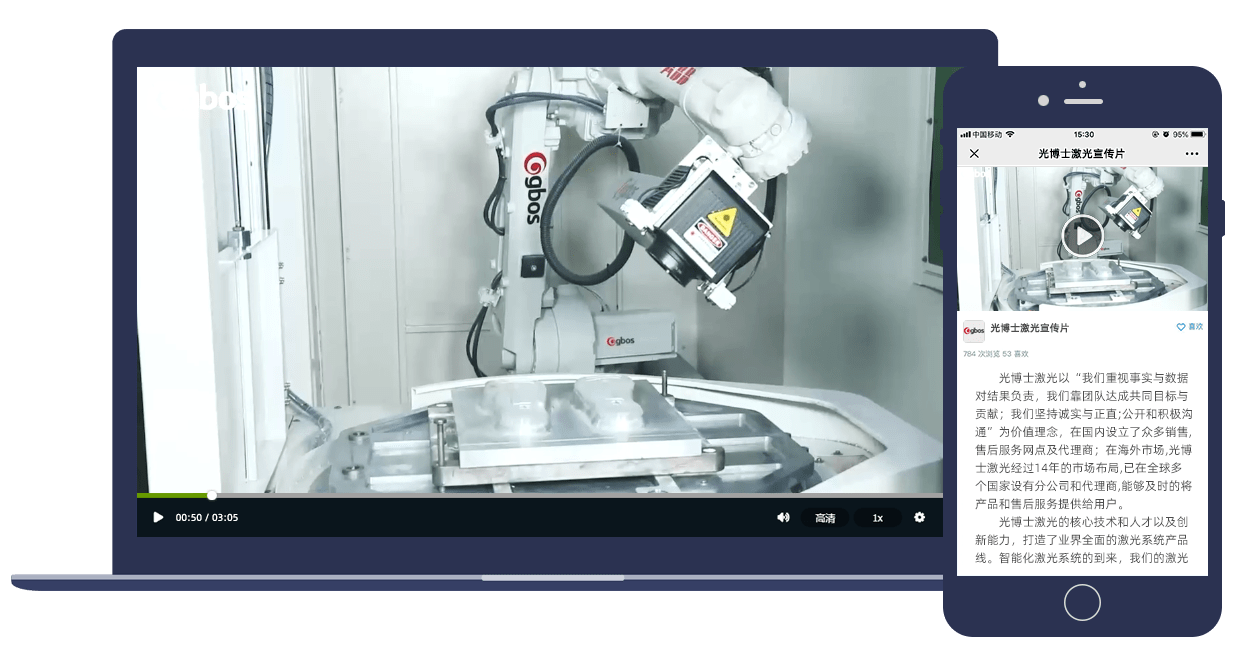Click the 00:50 / 03:05 time display

pyautogui.click(x=207, y=518)
